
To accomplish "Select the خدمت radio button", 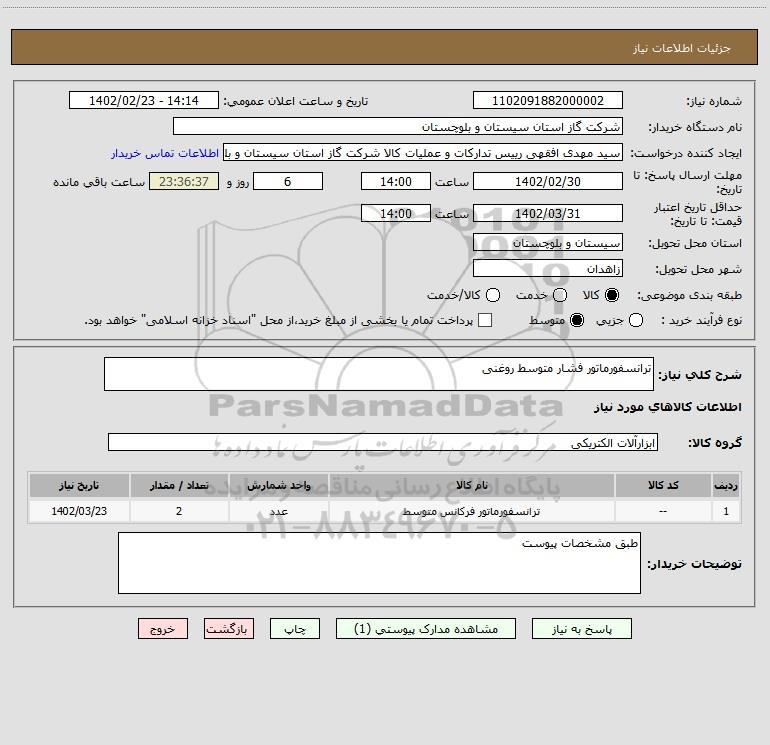I will point(560,295).
